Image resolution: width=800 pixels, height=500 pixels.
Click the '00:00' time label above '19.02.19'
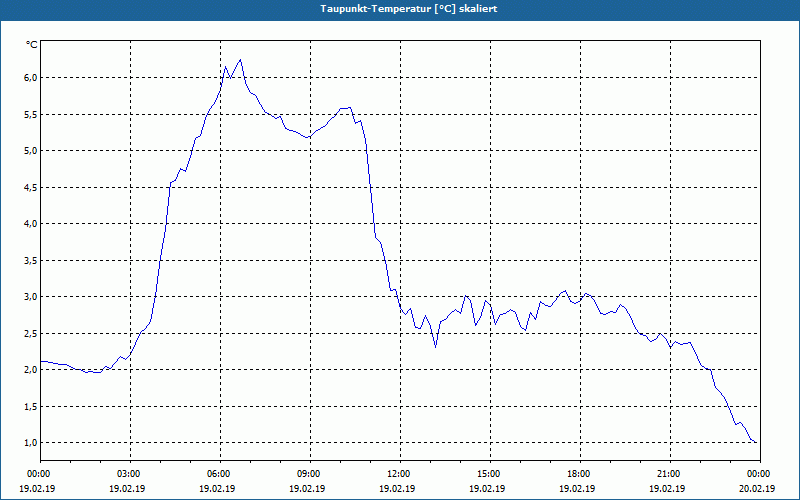pyautogui.click(x=38, y=474)
